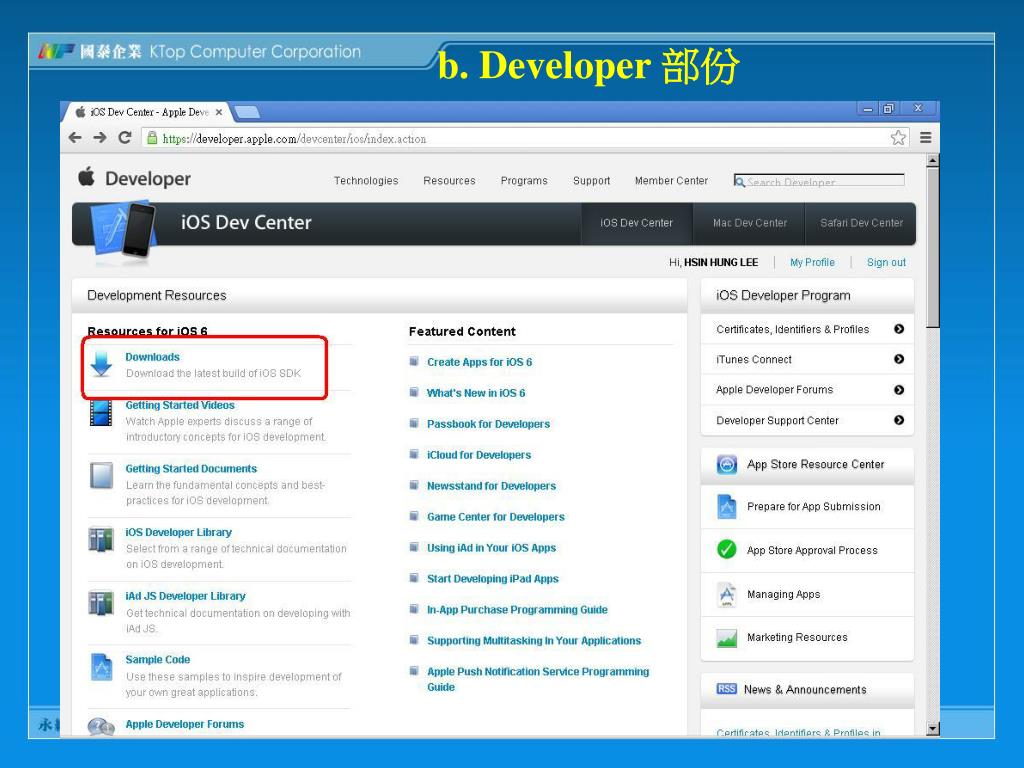
Task: Open Create Apps for iOS 6
Action: [479, 362]
